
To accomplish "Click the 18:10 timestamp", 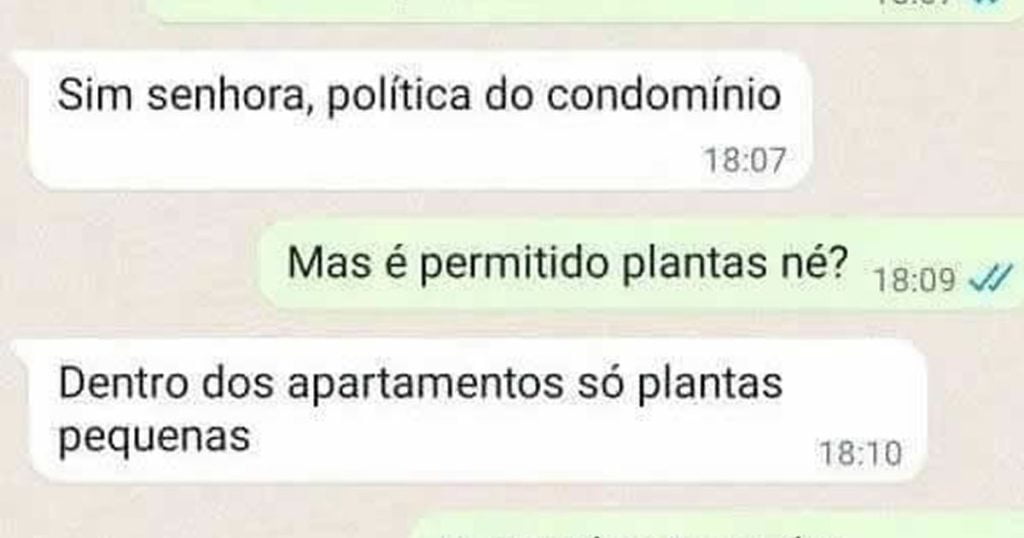I will click(x=861, y=453).
